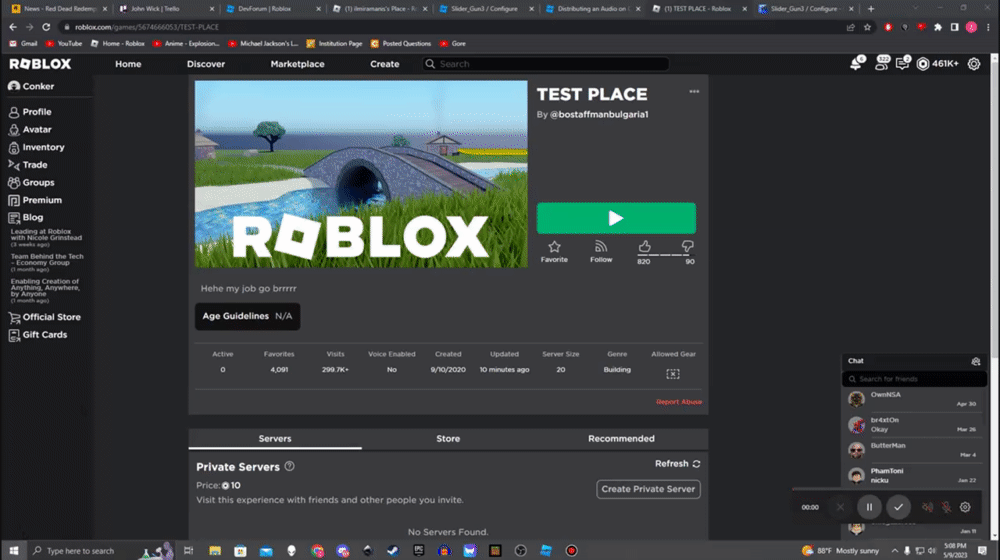Click Create Private Server button
This screenshot has height=560, width=1000.
(649, 489)
